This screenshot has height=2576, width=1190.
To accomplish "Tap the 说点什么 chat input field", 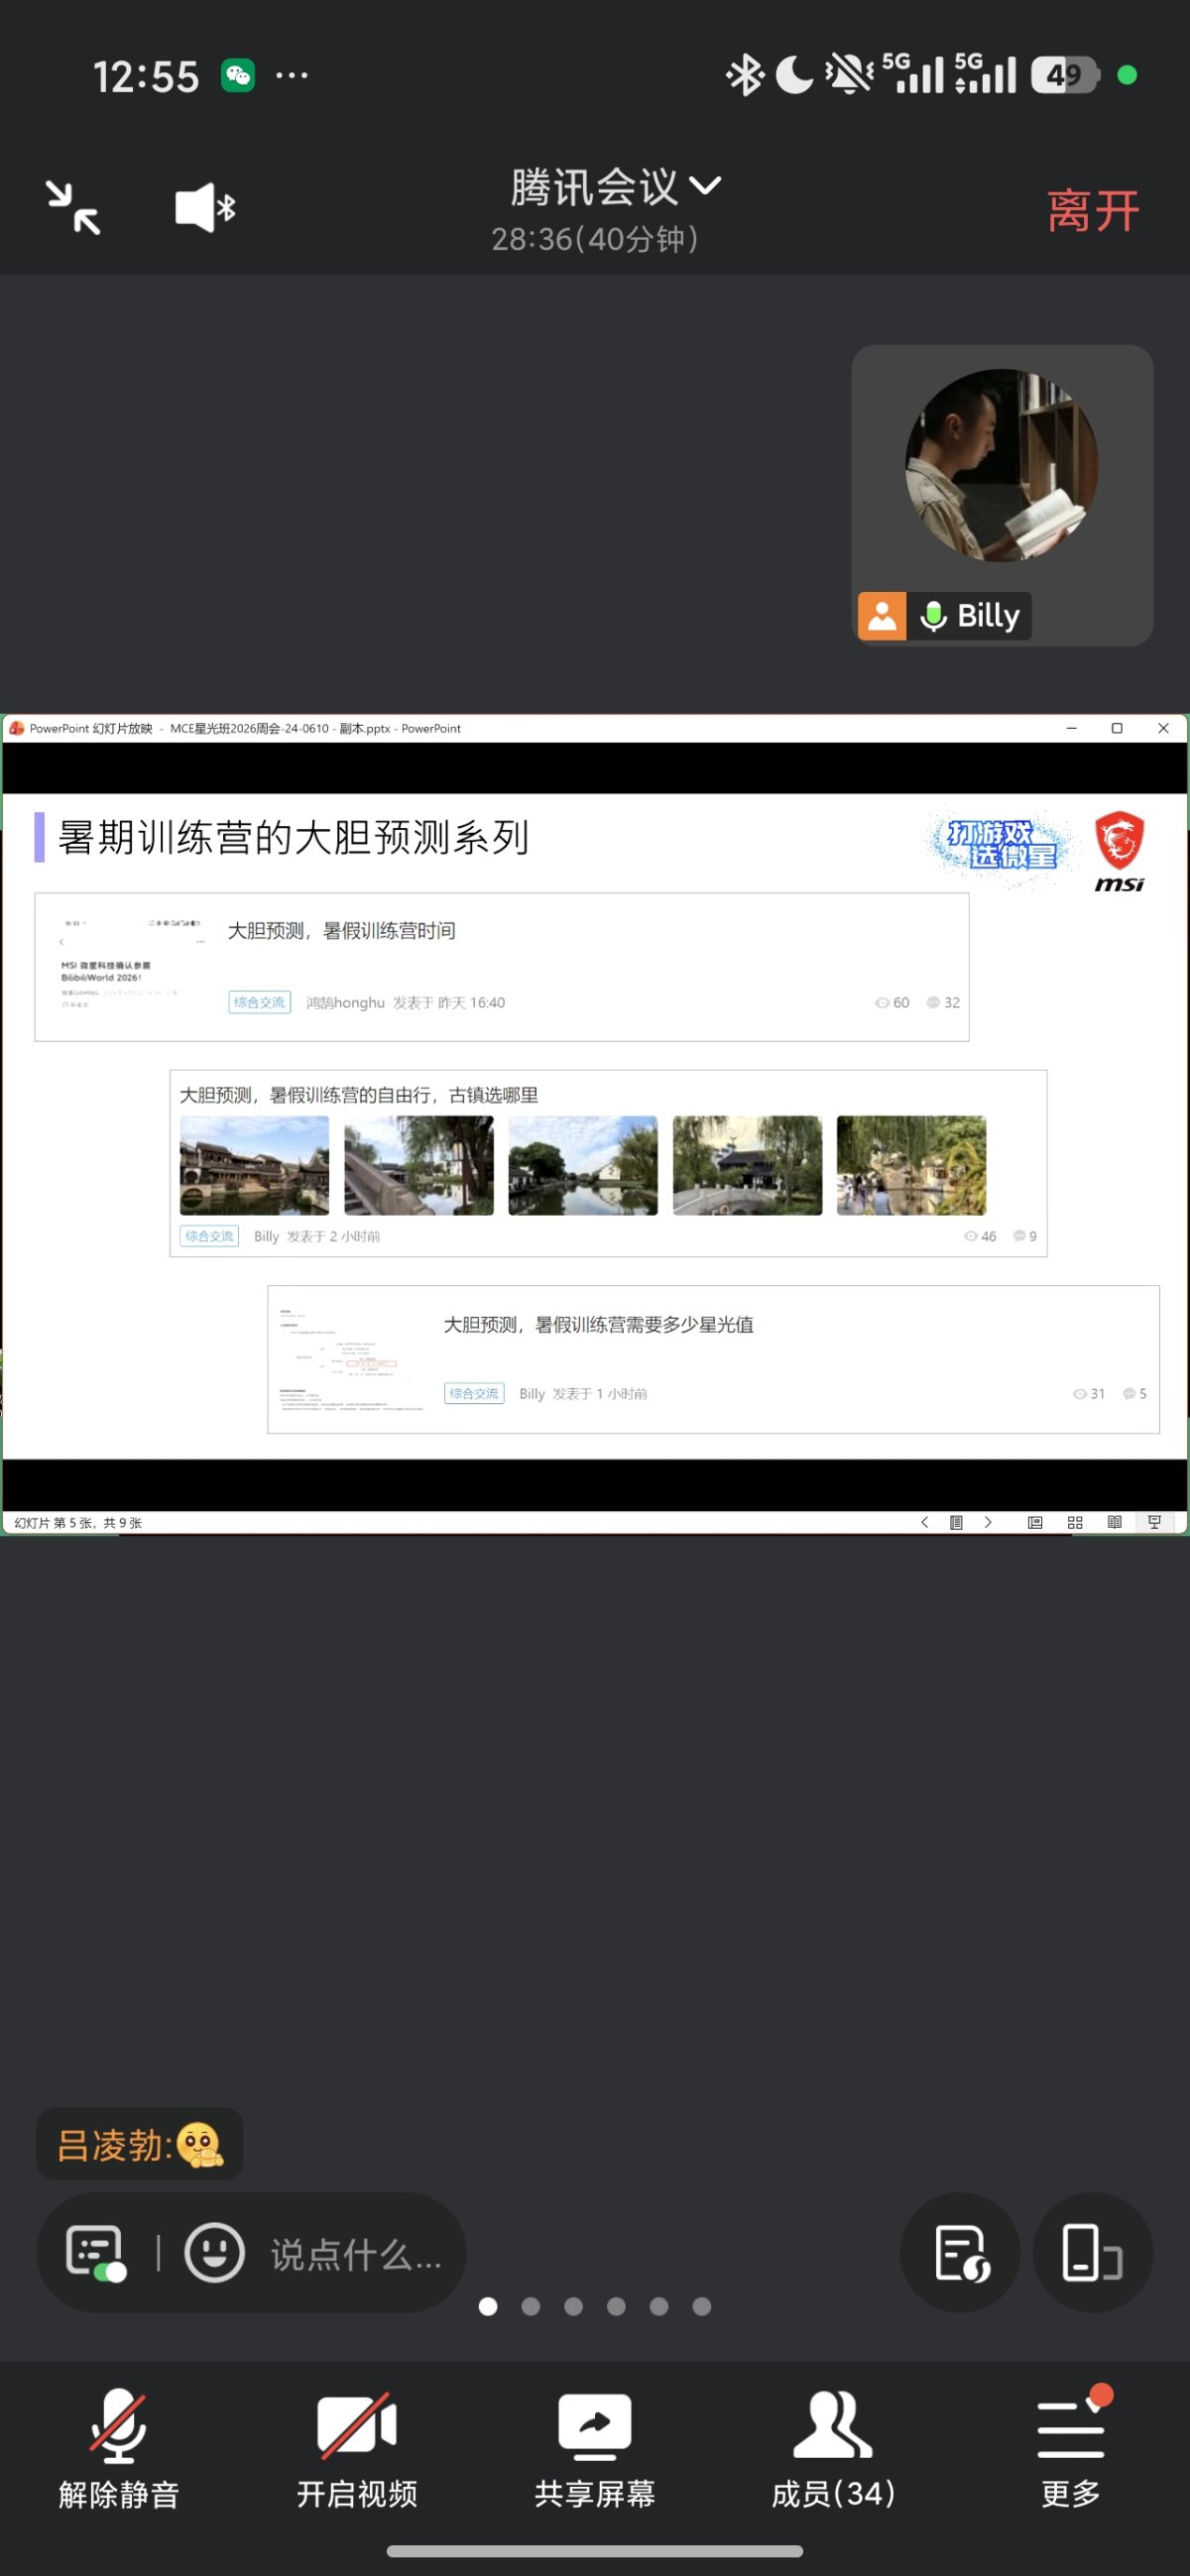I will [356, 2254].
